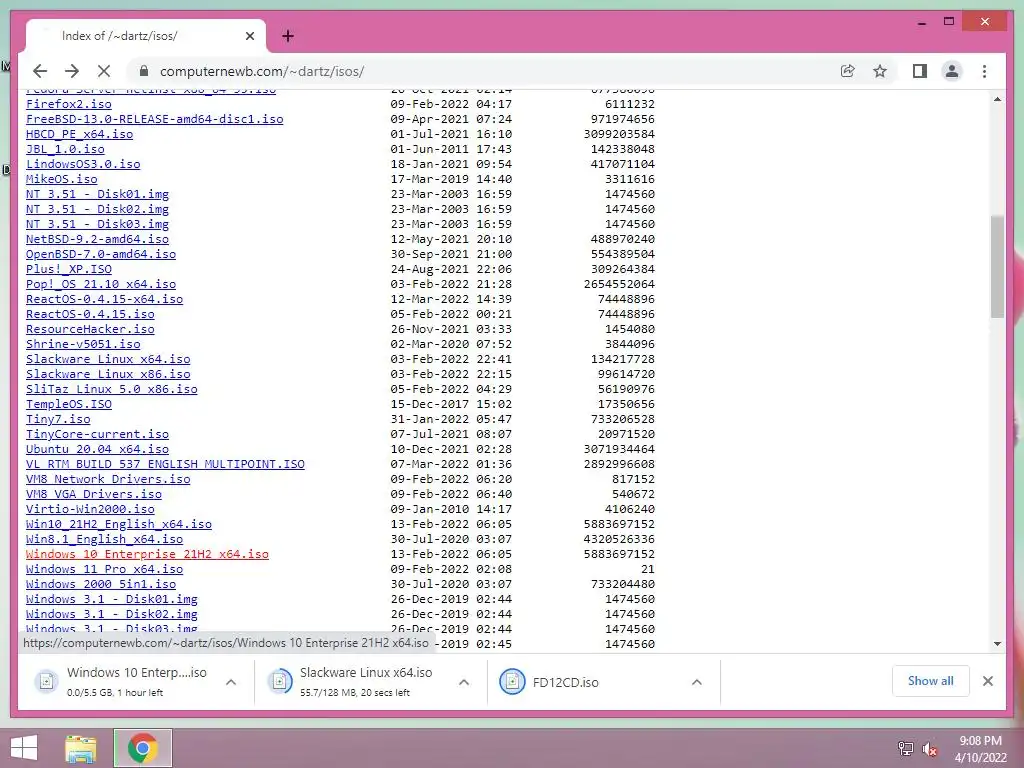Download Win10_21H2_English_x64.iso

click(x=119, y=524)
